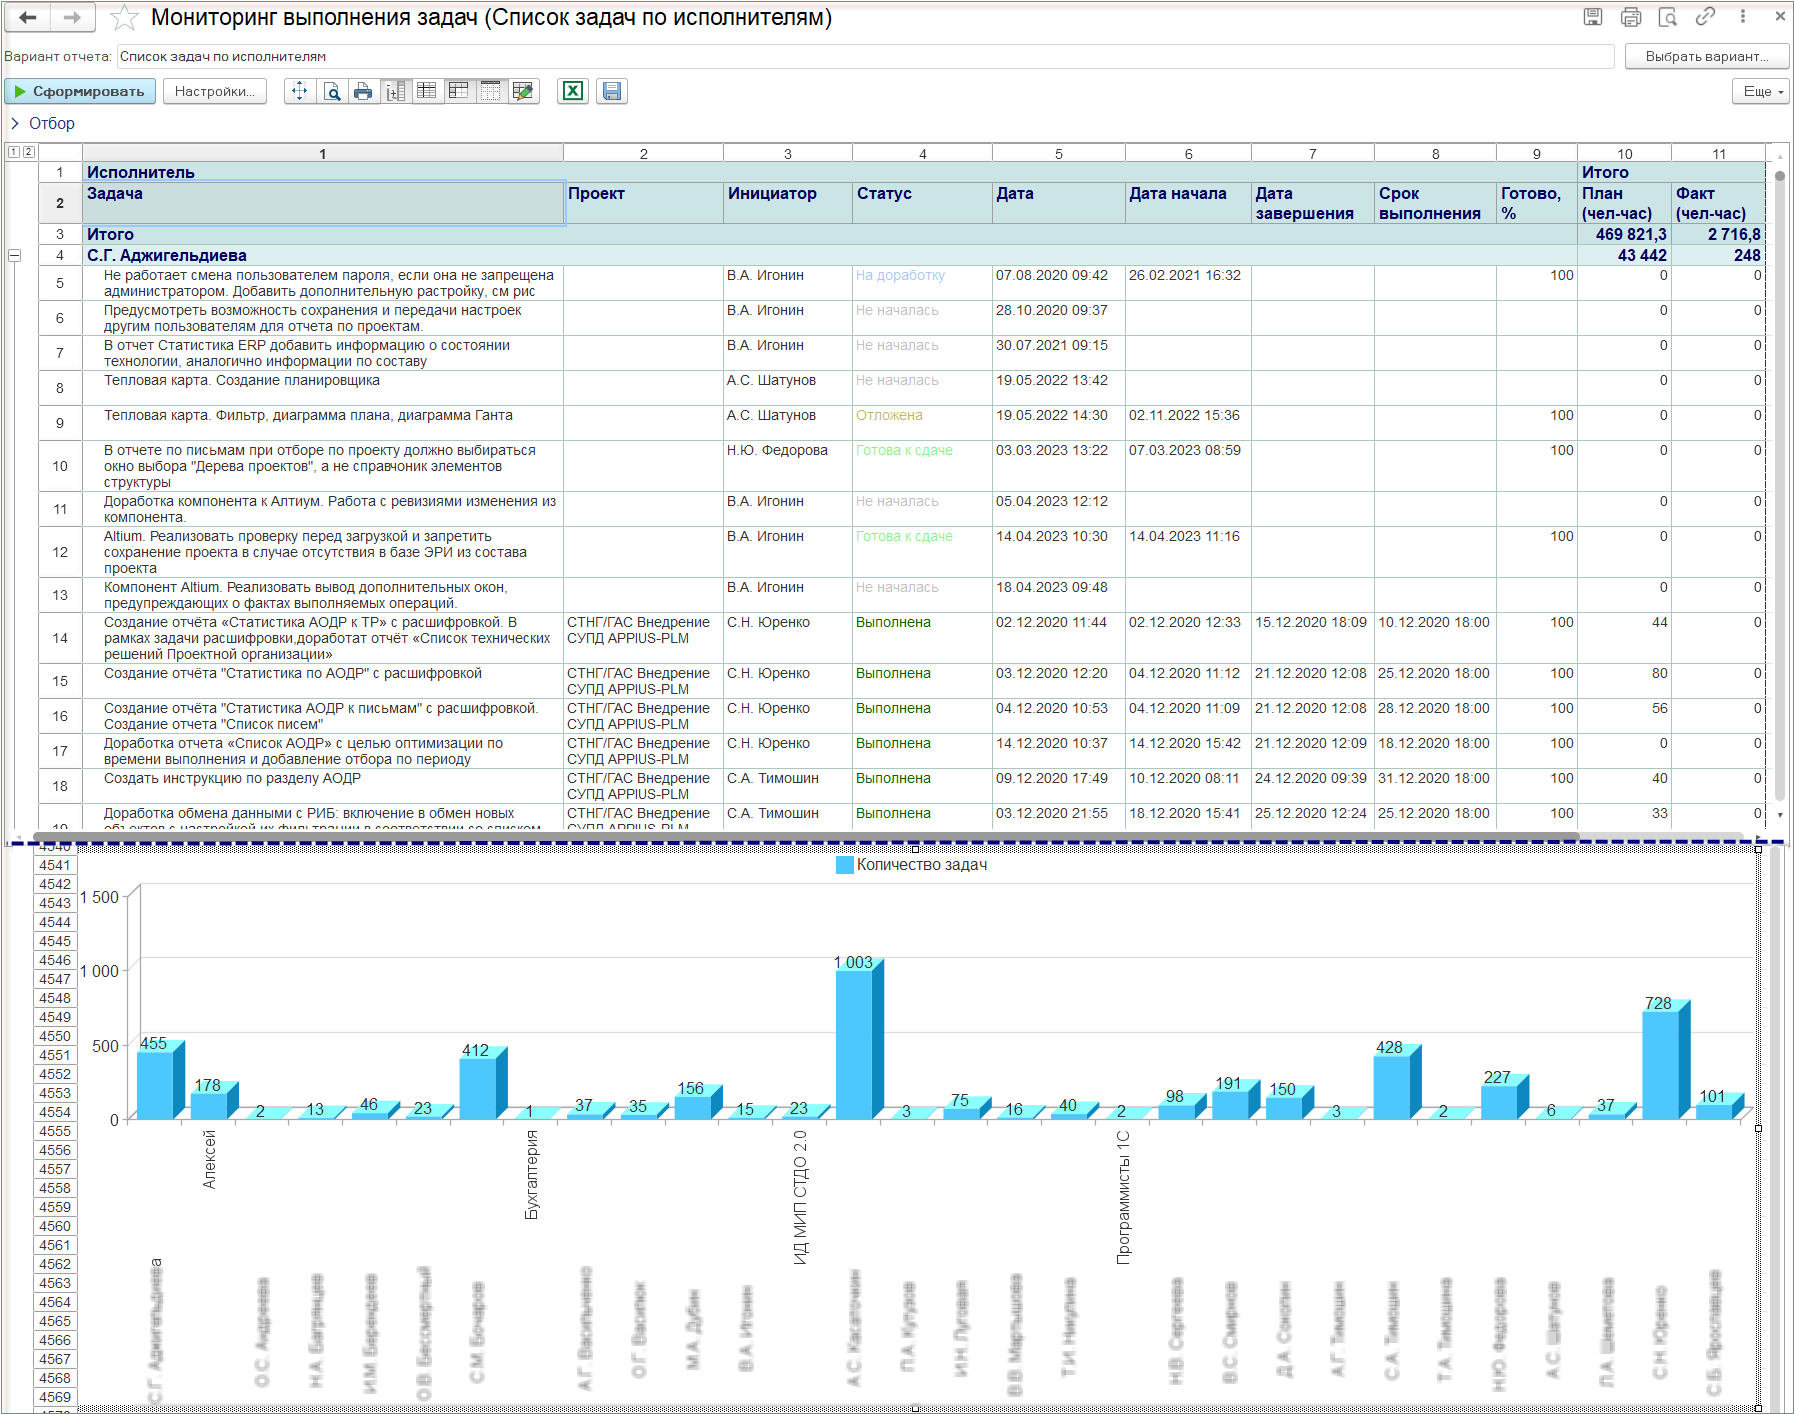This screenshot has width=1794, height=1414.
Task: Click the table edit pencil icon
Action: (522, 91)
